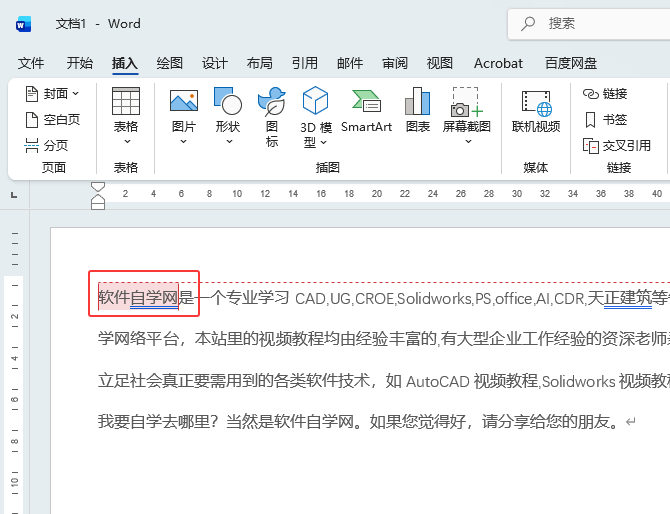Screen dimensions: 670x514
Task: Click the text 我要自学去哪里 in document
Action: 154,422
